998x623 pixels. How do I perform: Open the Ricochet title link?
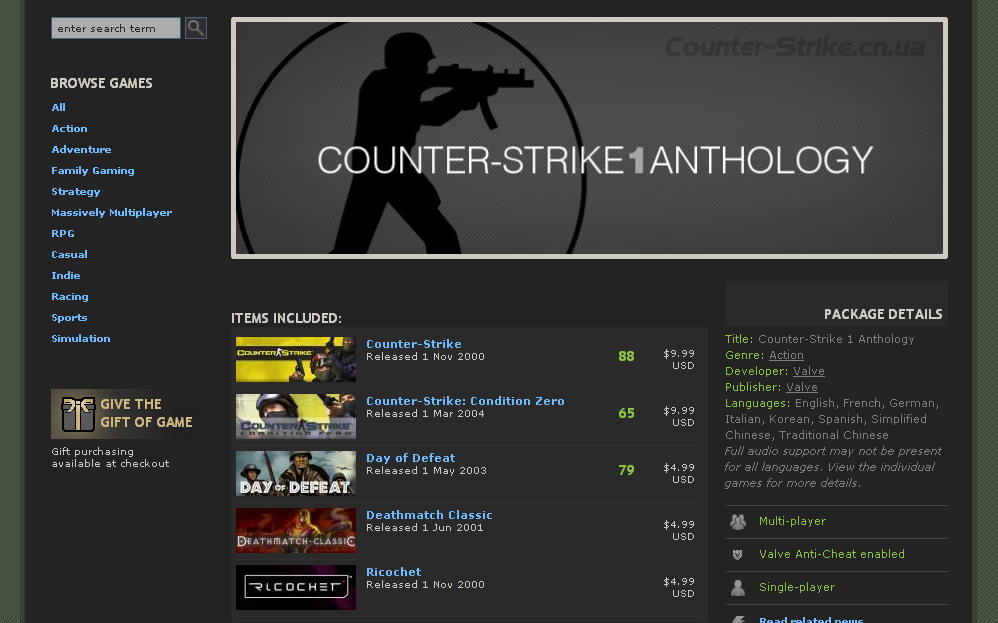tap(393, 571)
